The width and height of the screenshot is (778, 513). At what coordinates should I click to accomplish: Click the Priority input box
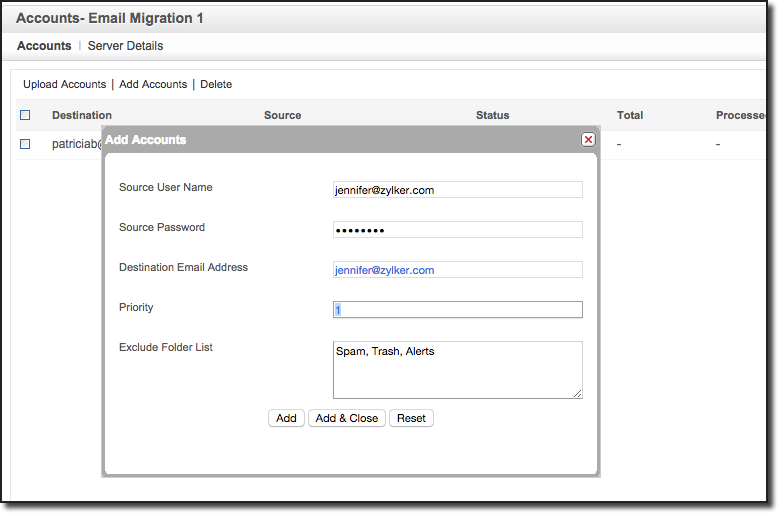457,310
